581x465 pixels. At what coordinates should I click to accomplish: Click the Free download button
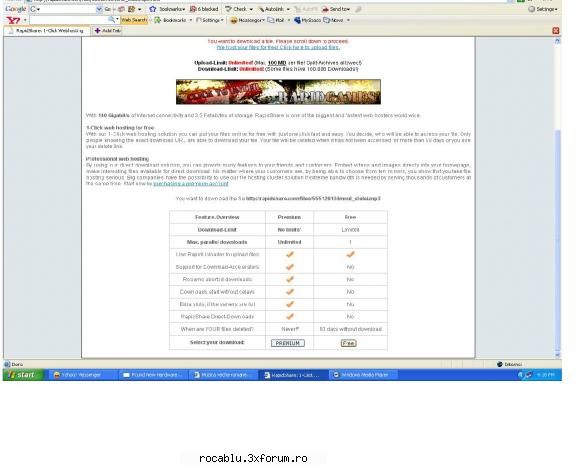pos(348,343)
